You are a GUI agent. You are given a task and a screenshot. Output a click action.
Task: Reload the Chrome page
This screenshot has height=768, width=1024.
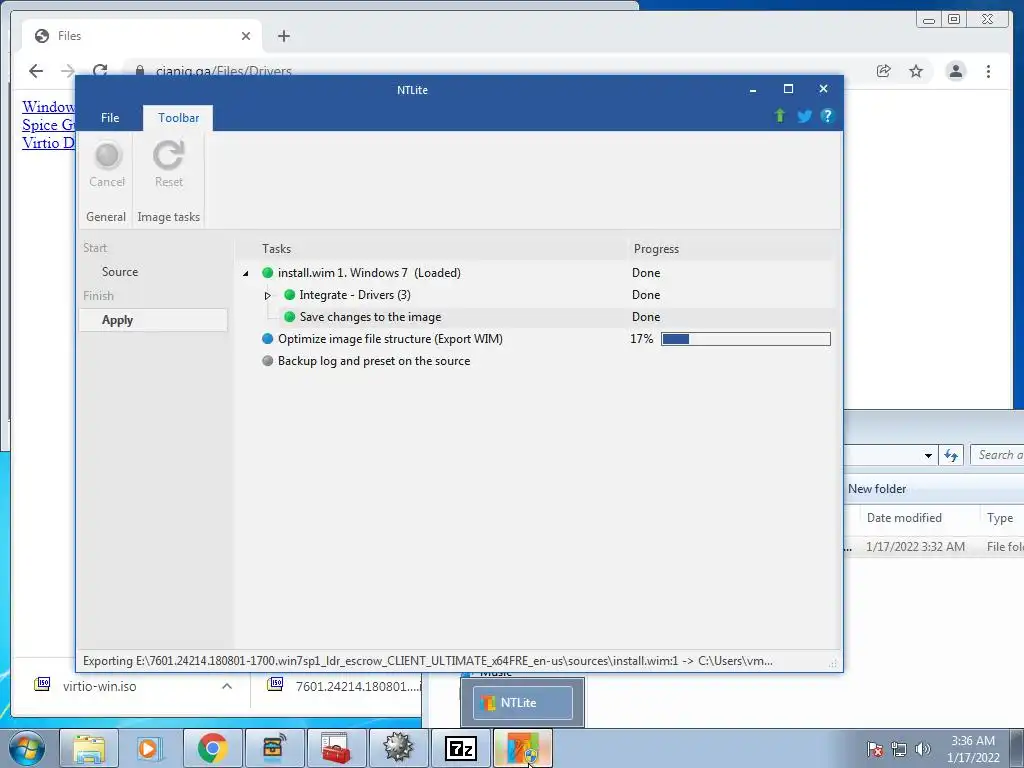coord(100,71)
